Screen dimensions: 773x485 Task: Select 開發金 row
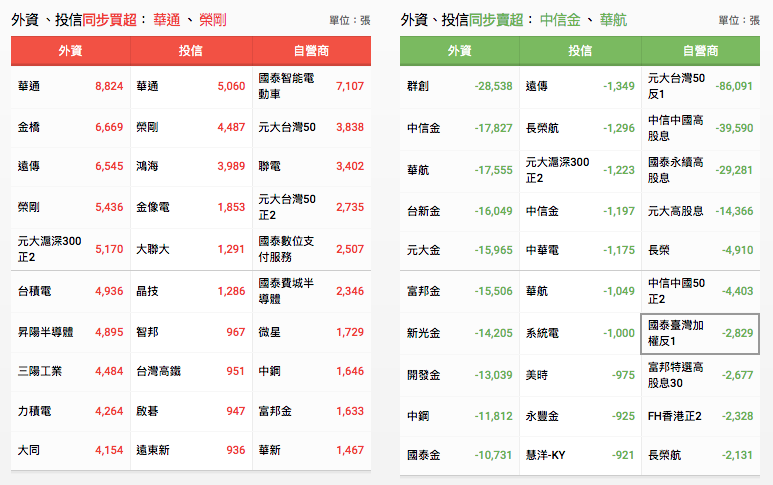459,375
